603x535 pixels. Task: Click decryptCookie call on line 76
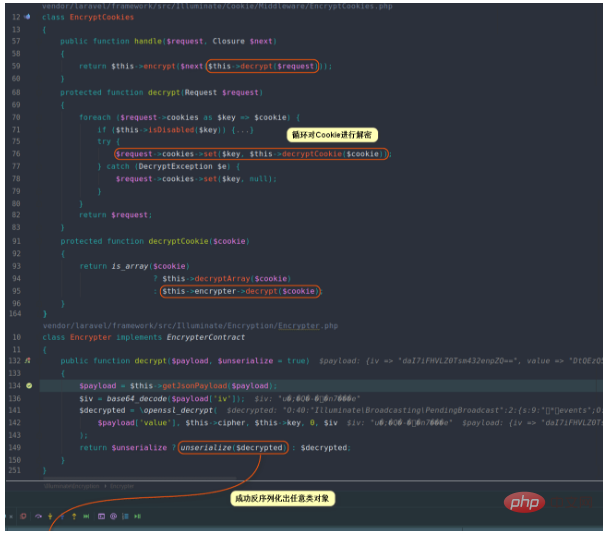click(312, 154)
